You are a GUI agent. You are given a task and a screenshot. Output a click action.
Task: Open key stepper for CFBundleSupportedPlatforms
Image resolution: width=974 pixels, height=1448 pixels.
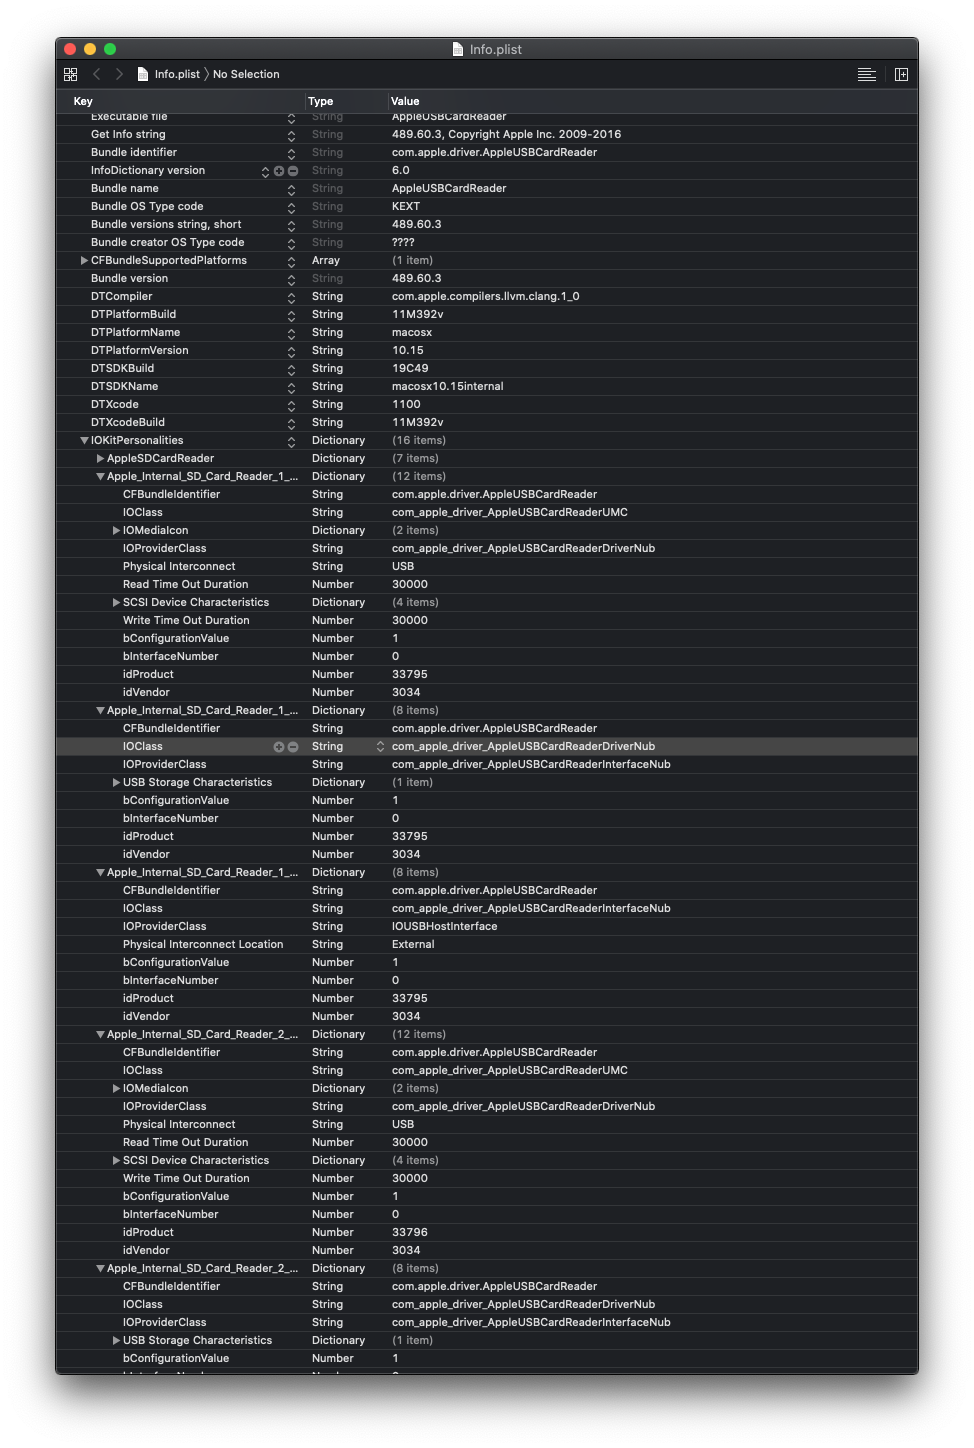click(x=291, y=261)
